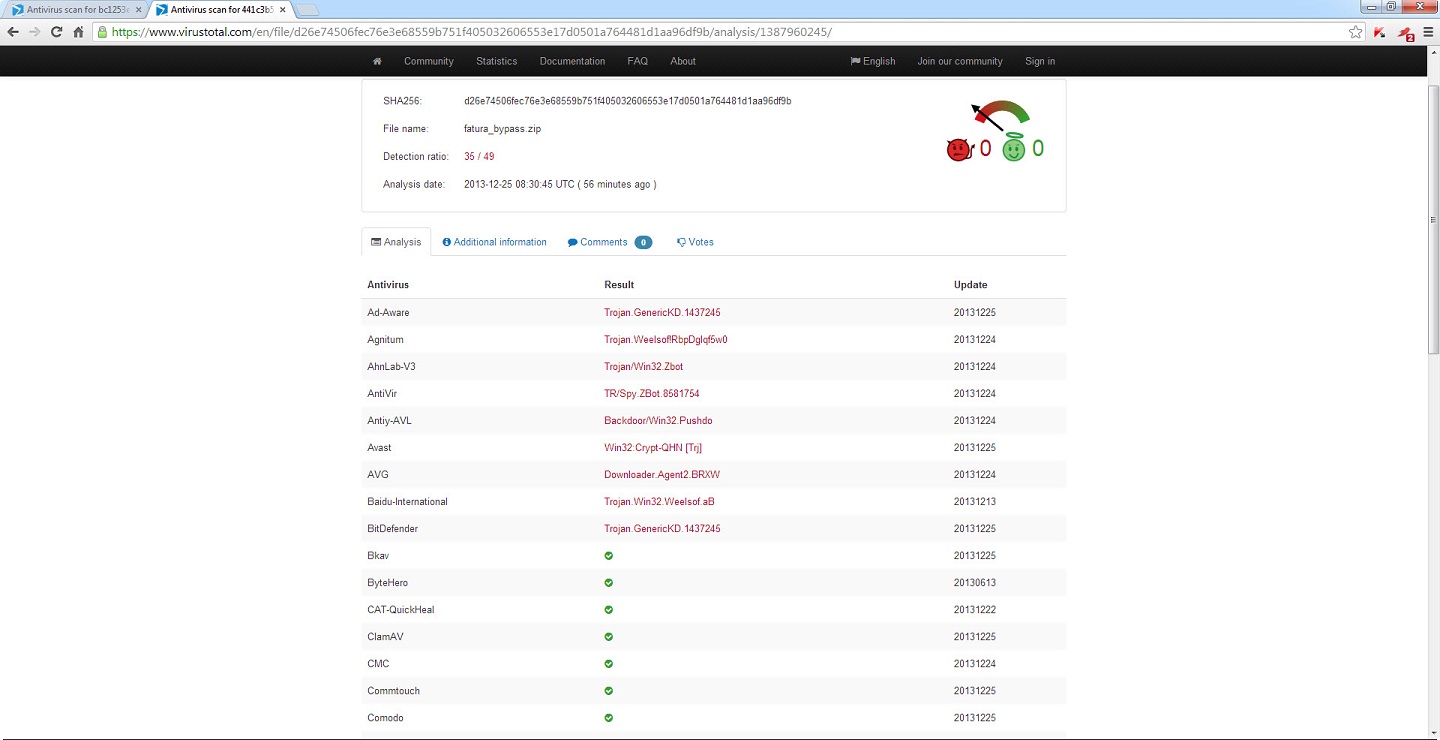Click result Win32:Crypt-QHN [Trj]
This screenshot has height=740, width=1440.
pyautogui.click(x=653, y=448)
